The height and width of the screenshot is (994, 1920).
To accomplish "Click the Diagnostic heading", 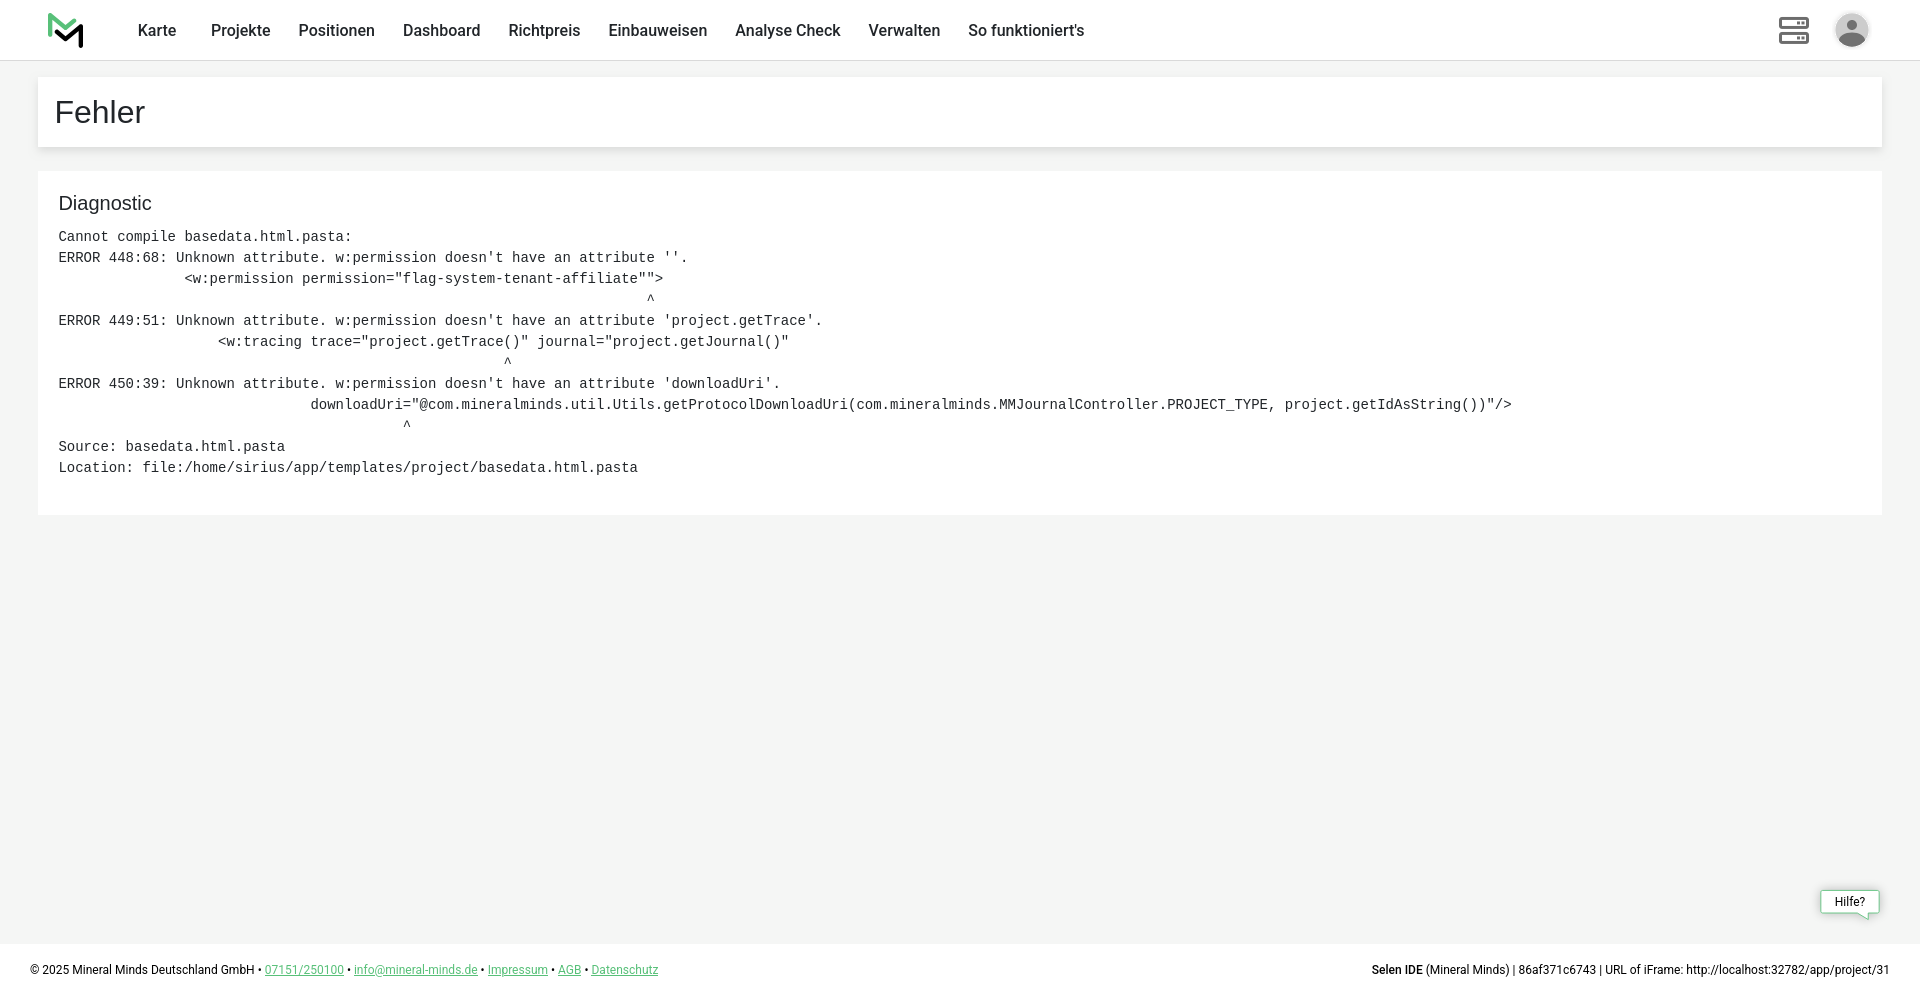I will tap(105, 204).
